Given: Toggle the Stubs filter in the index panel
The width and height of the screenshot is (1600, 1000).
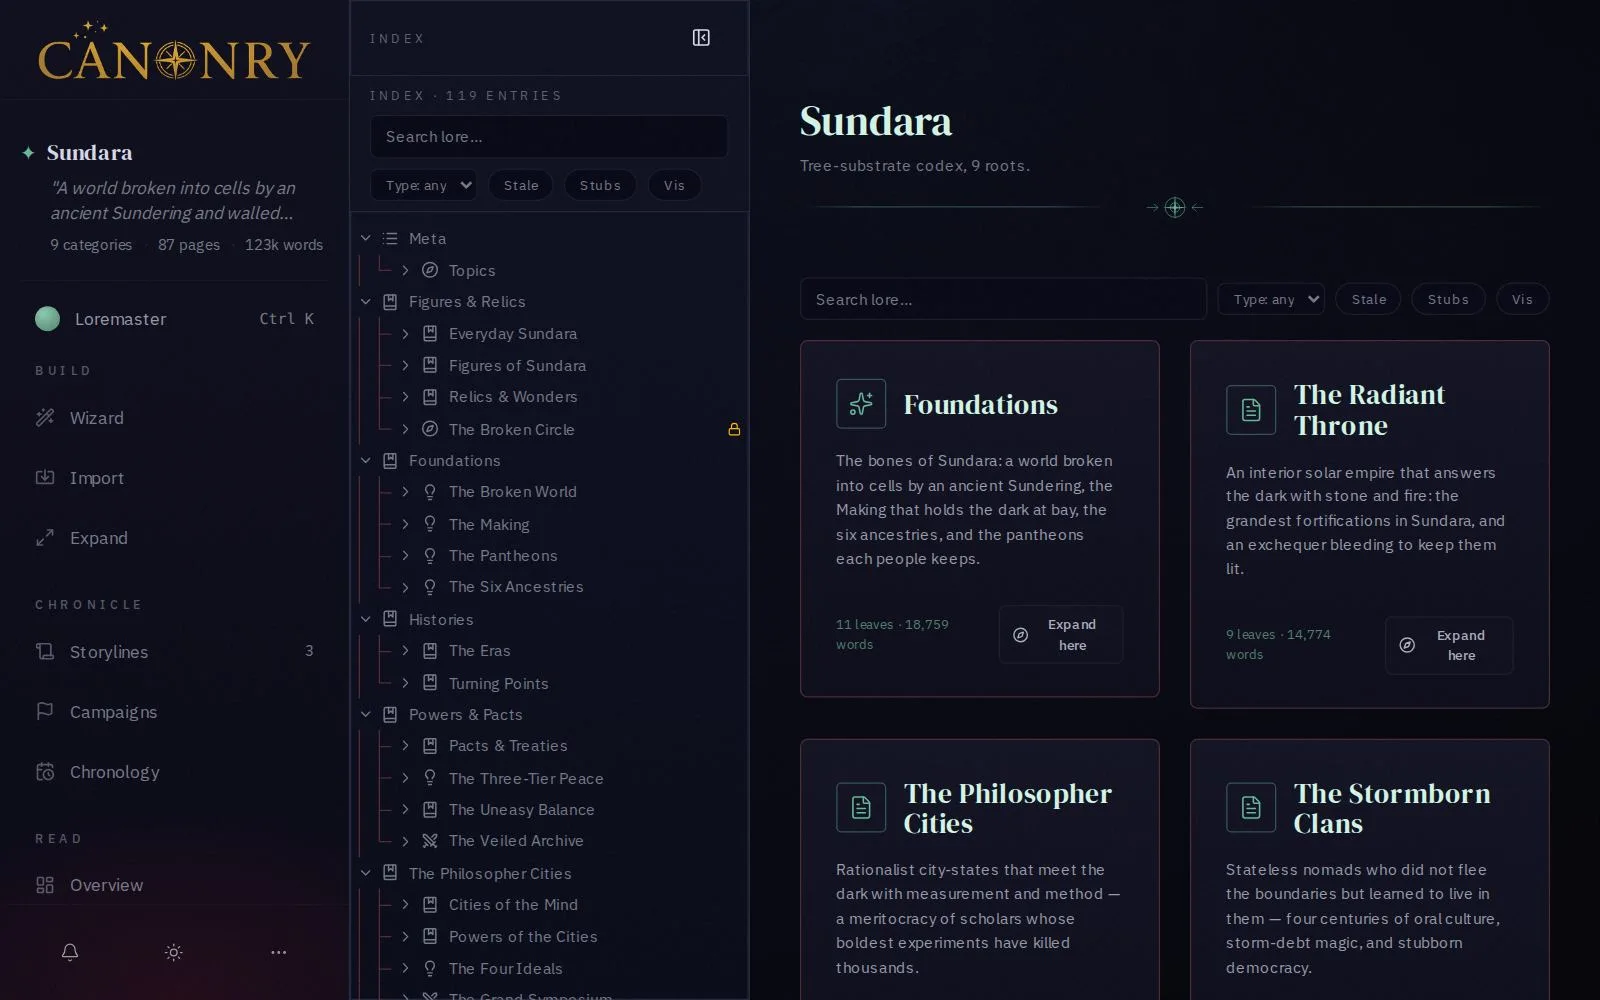Looking at the screenshot, I should [x=600, y=185].
